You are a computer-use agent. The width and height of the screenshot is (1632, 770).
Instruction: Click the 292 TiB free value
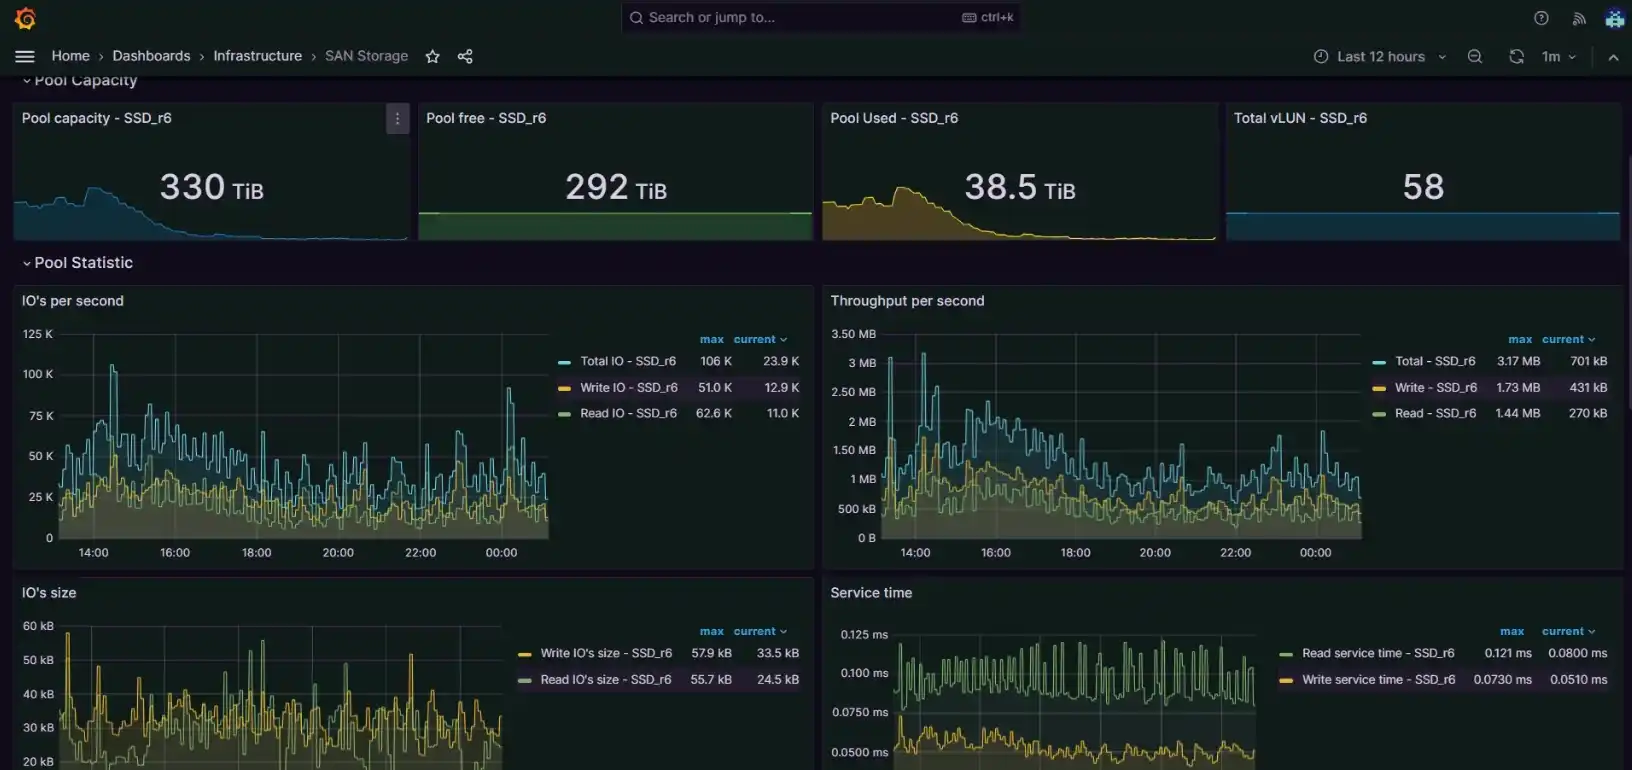pyautogui.click(x=616, y=187)
